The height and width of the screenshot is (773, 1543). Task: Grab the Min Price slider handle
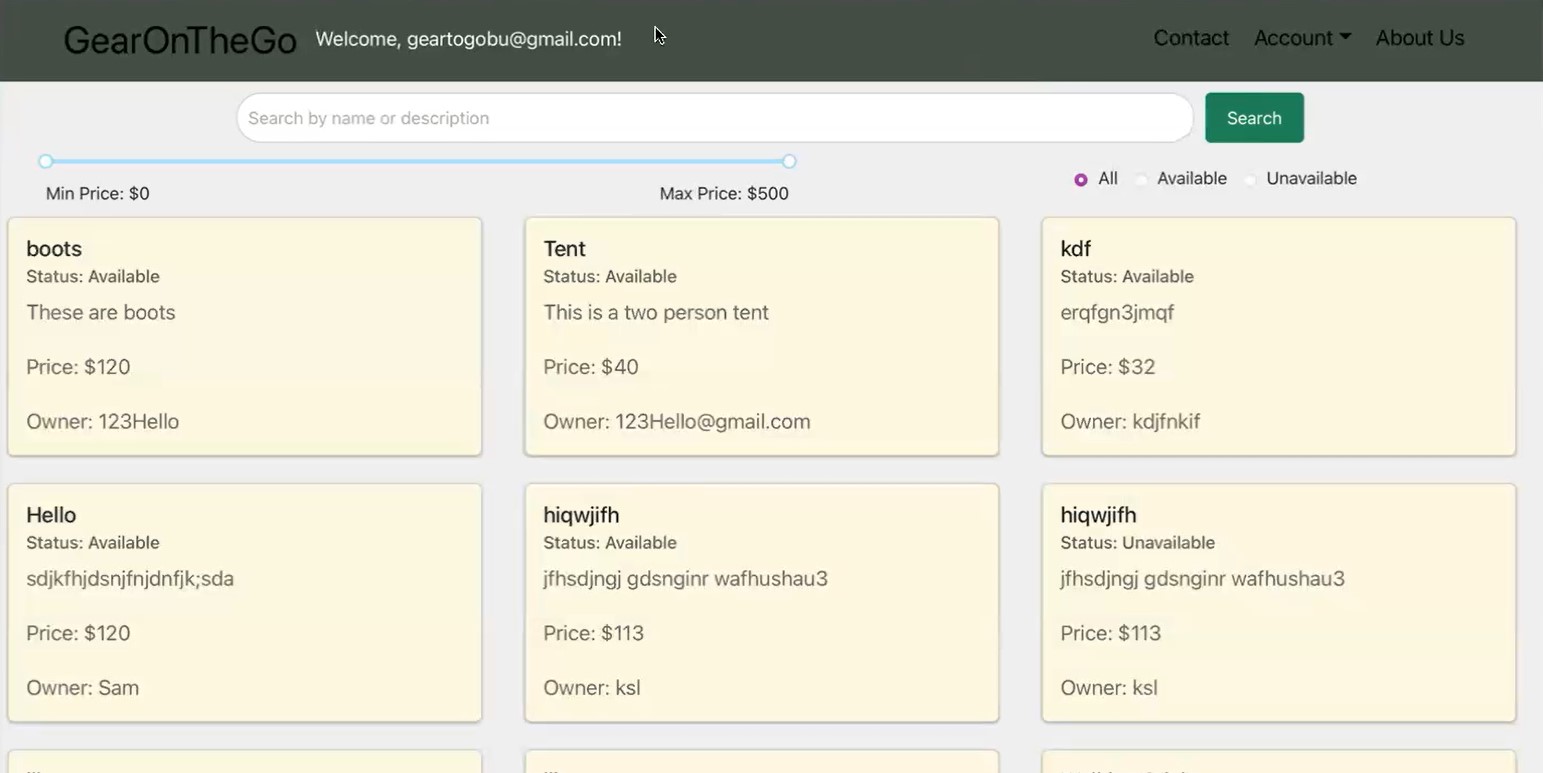pos(45,161)
